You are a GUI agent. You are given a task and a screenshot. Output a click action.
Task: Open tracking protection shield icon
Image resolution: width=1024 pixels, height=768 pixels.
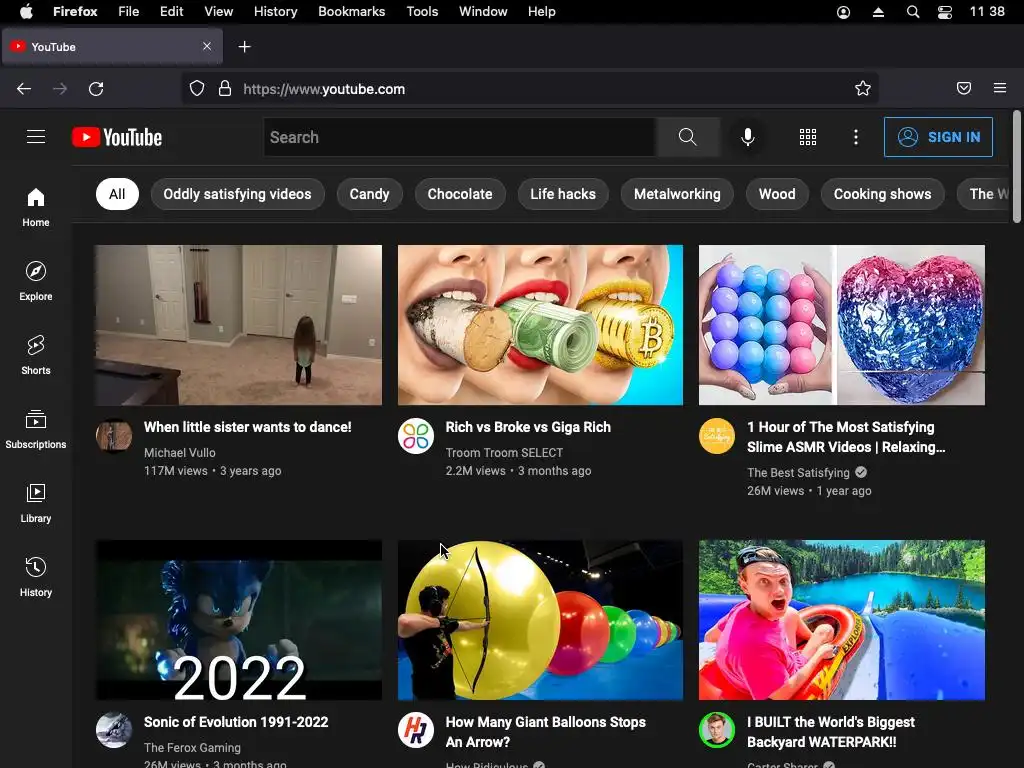pyautogui.click(x=197, y=89)
